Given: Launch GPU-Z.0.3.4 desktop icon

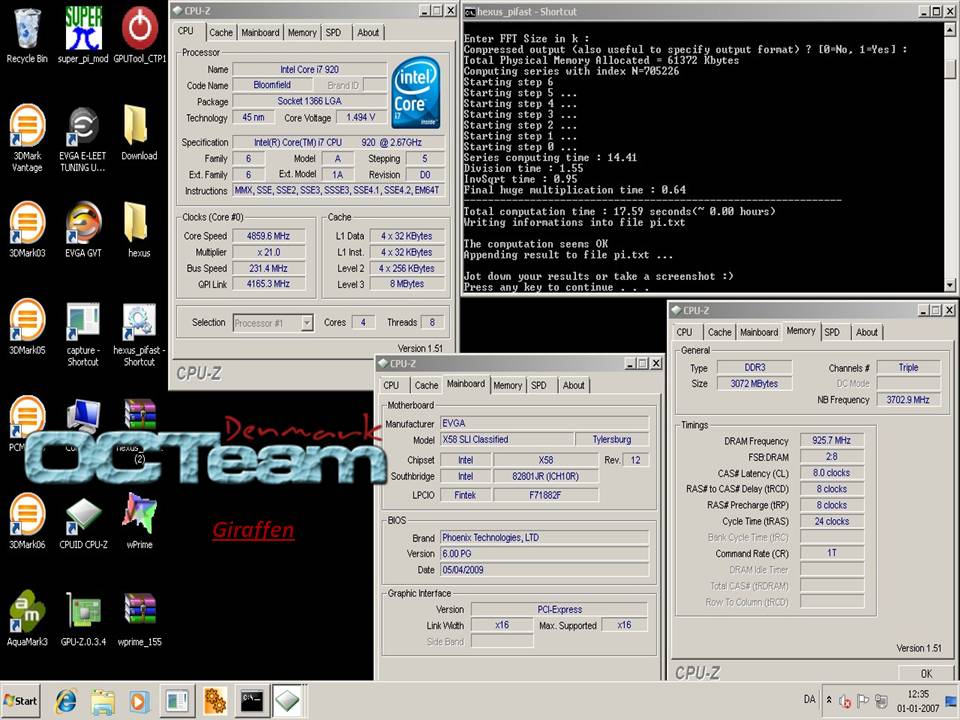Looking at the screenshot, I should [x=83, y=618].
